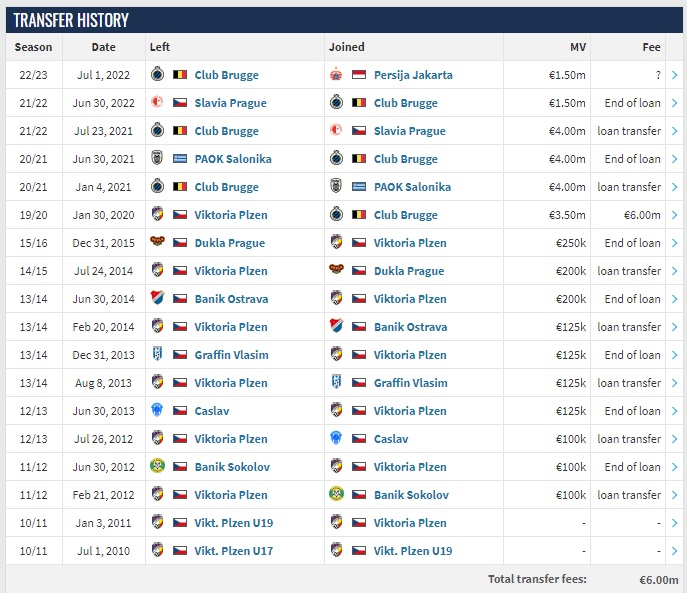Viewport: 687px width, 593px height.
Task: Click the Banik Ostrava crest in the Joined column
Action: click(337, 327)
